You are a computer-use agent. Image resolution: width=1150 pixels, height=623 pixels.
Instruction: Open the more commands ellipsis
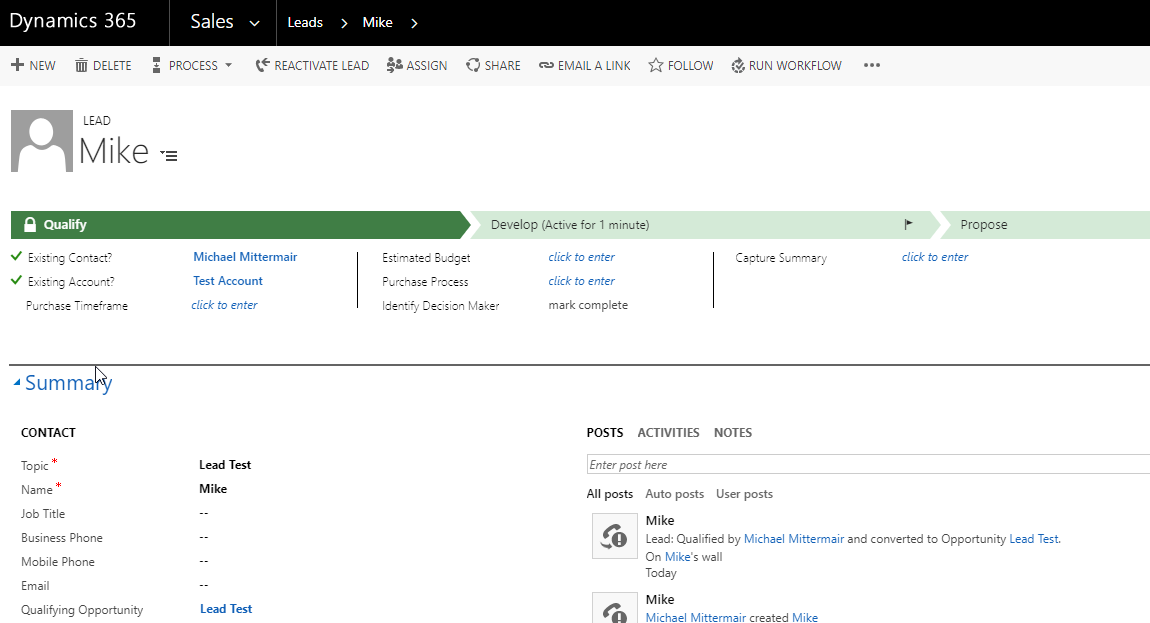pos(871,65)
